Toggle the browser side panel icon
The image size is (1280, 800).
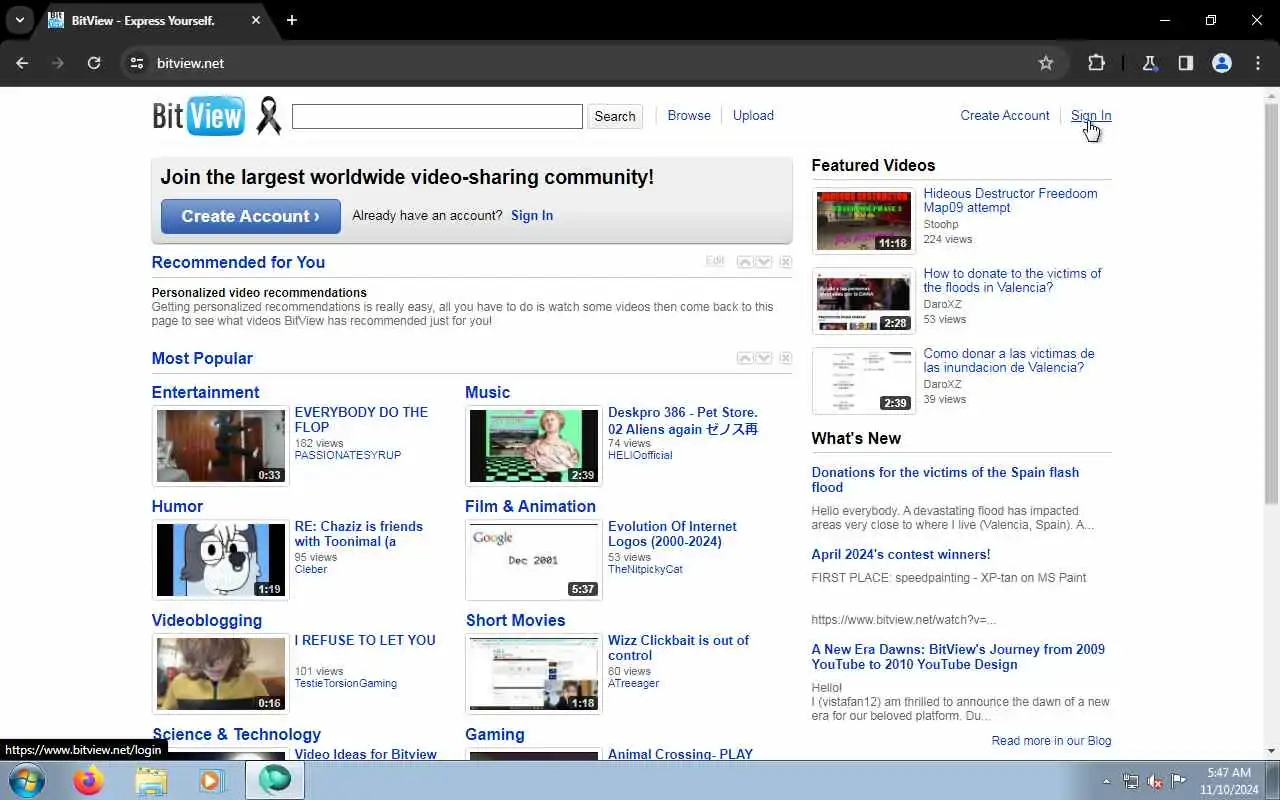1185,63
